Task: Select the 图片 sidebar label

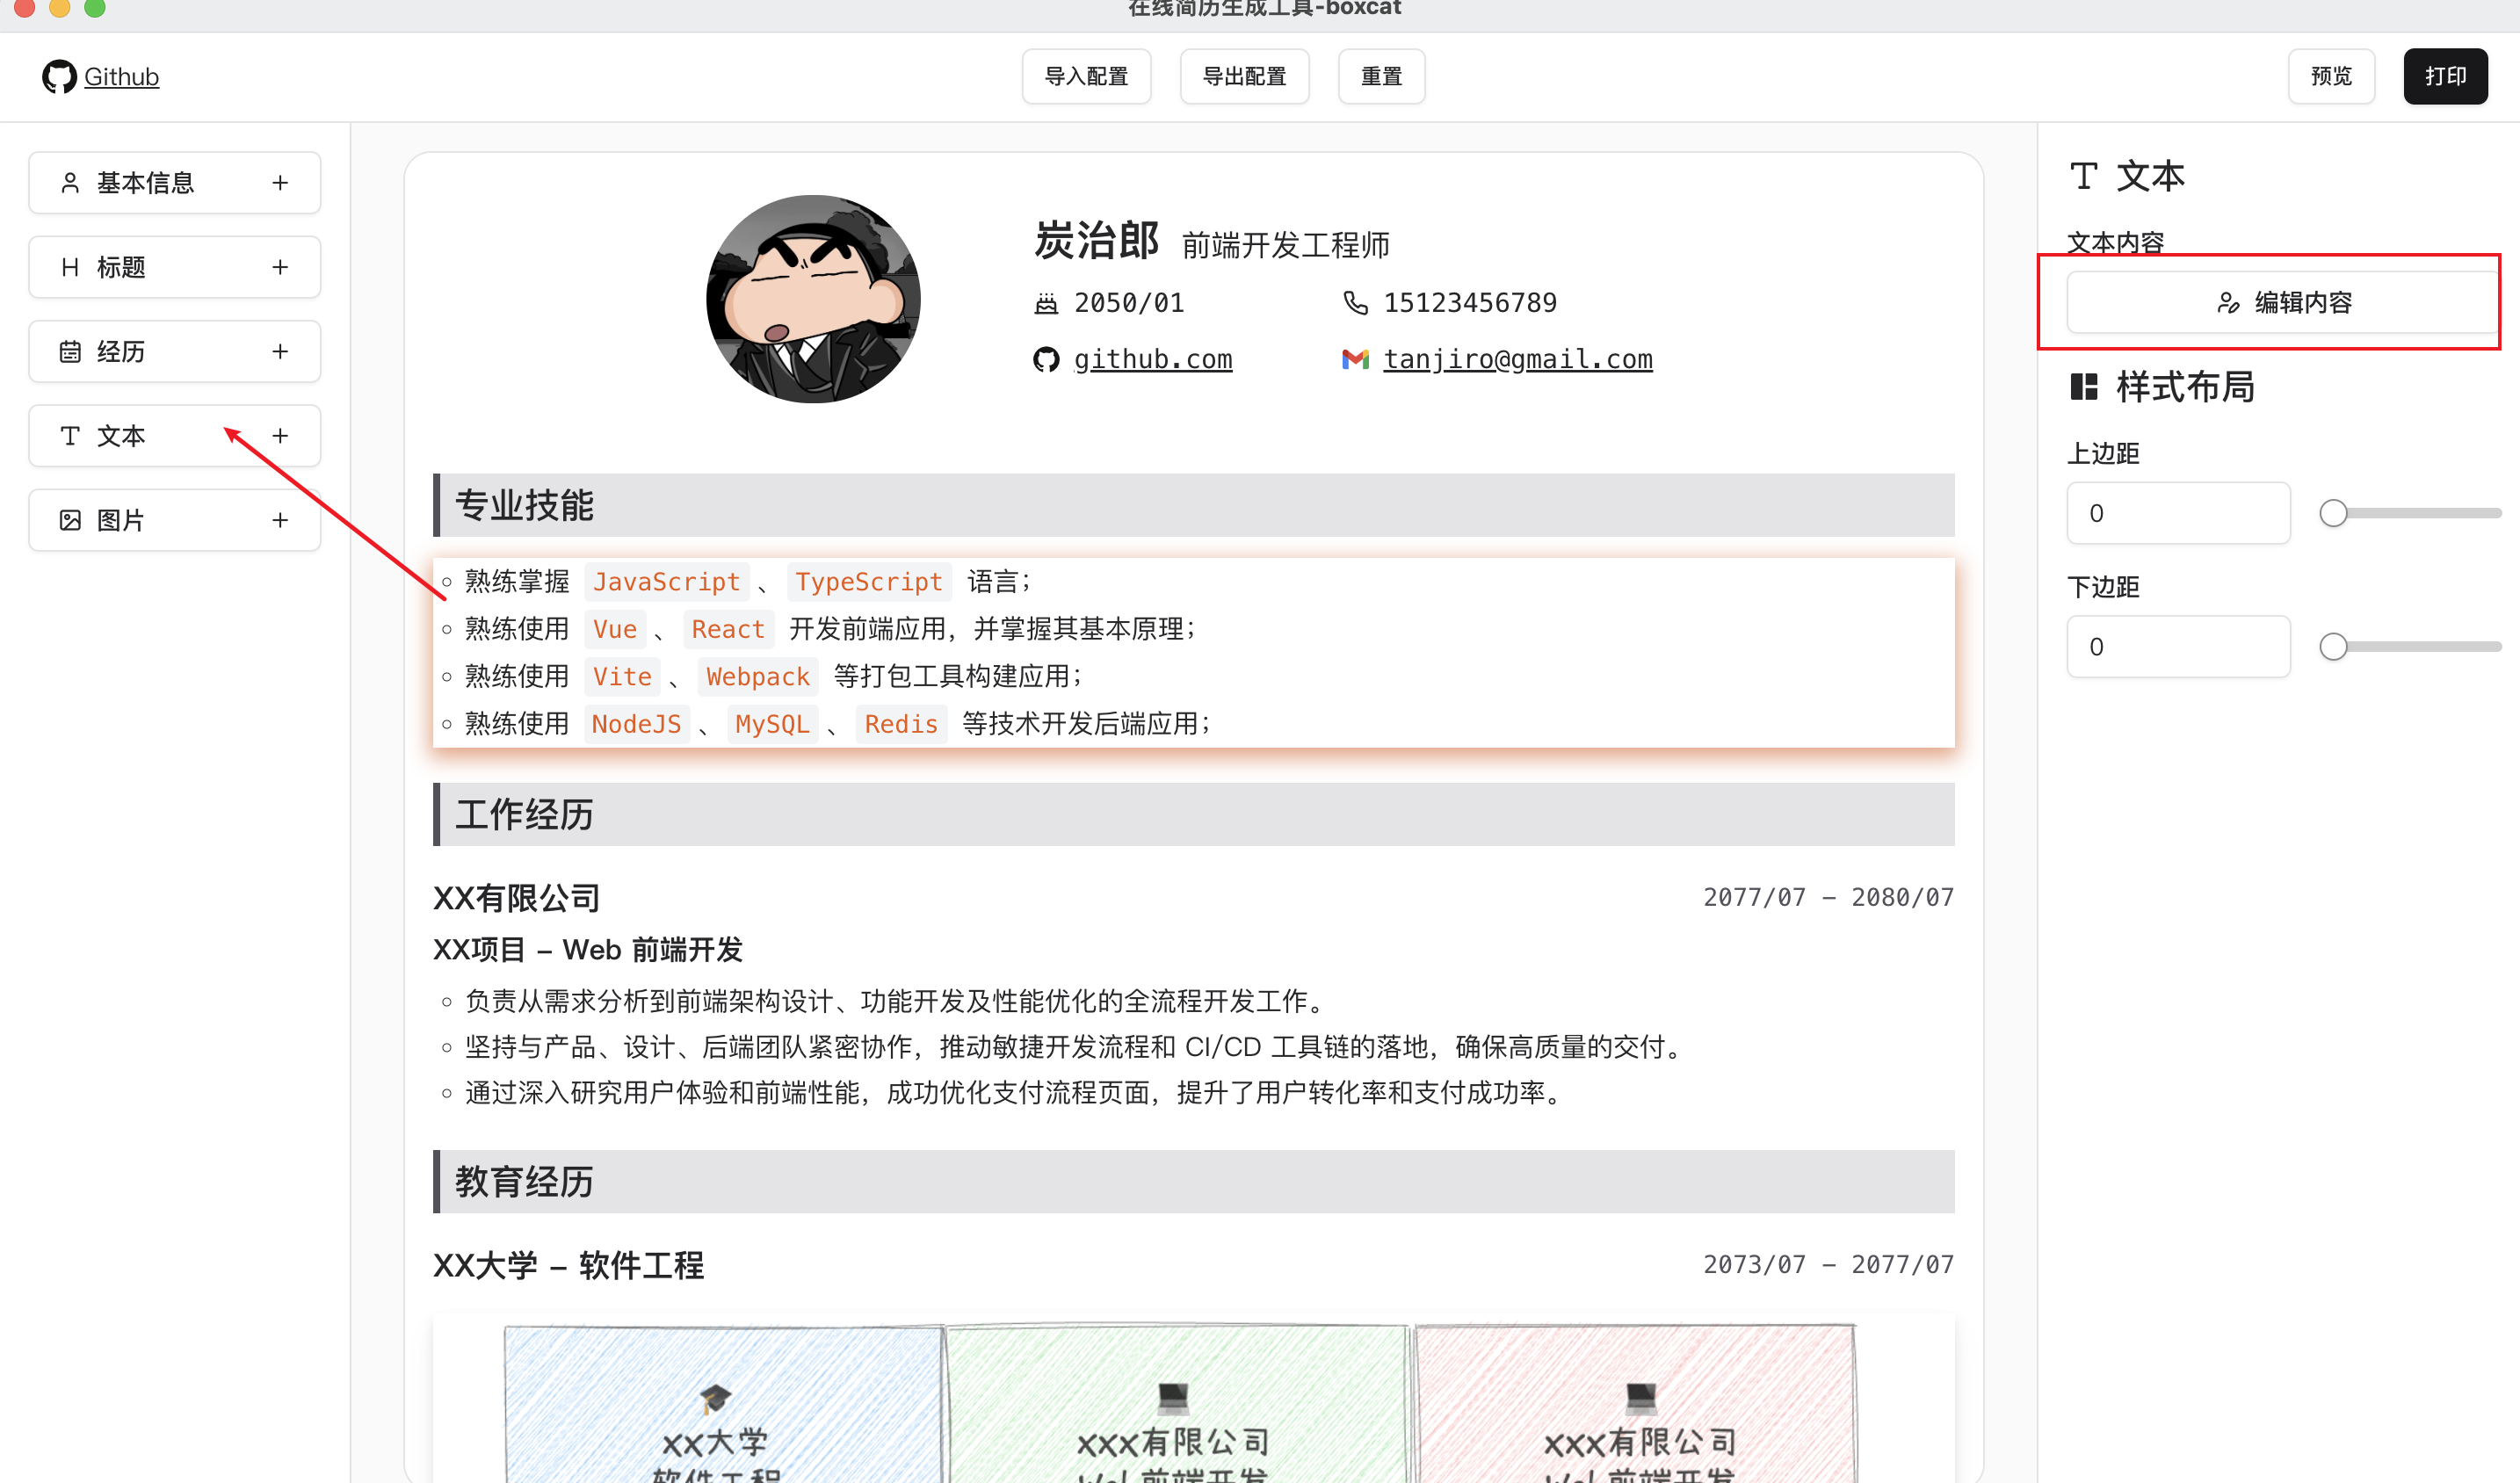Action: (x=121, y=519)
